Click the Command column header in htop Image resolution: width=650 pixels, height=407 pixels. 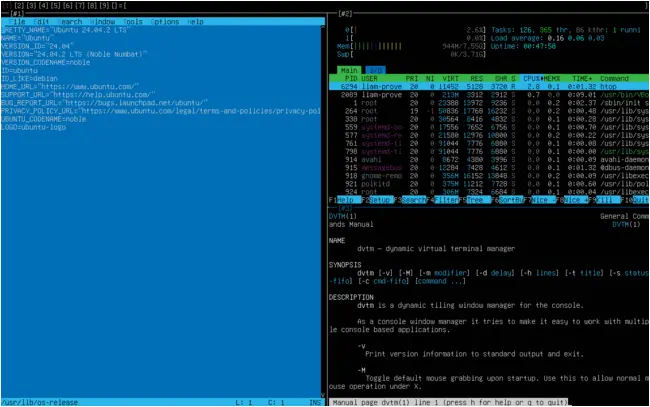[x=614, y=78]
